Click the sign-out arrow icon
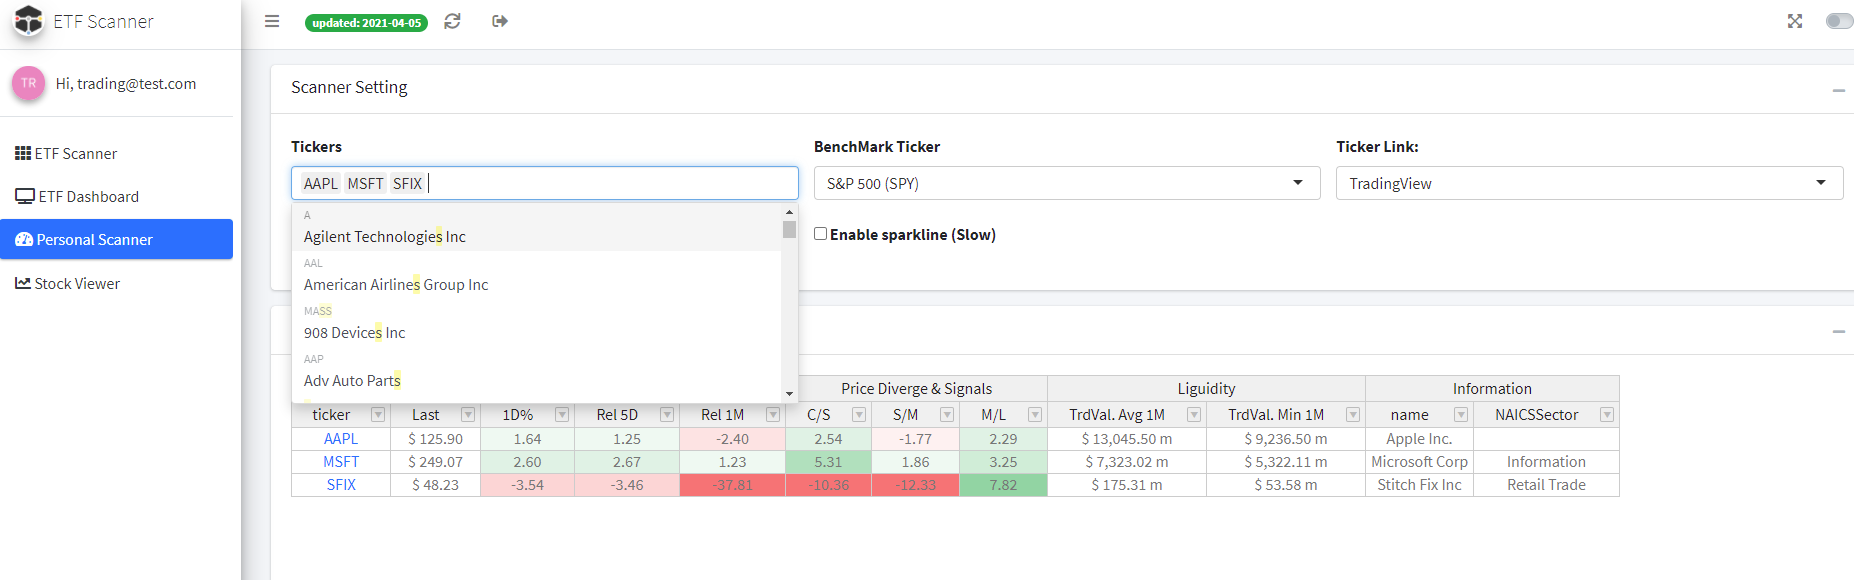Screen dimensions: 1854x580 click(500, 21)
